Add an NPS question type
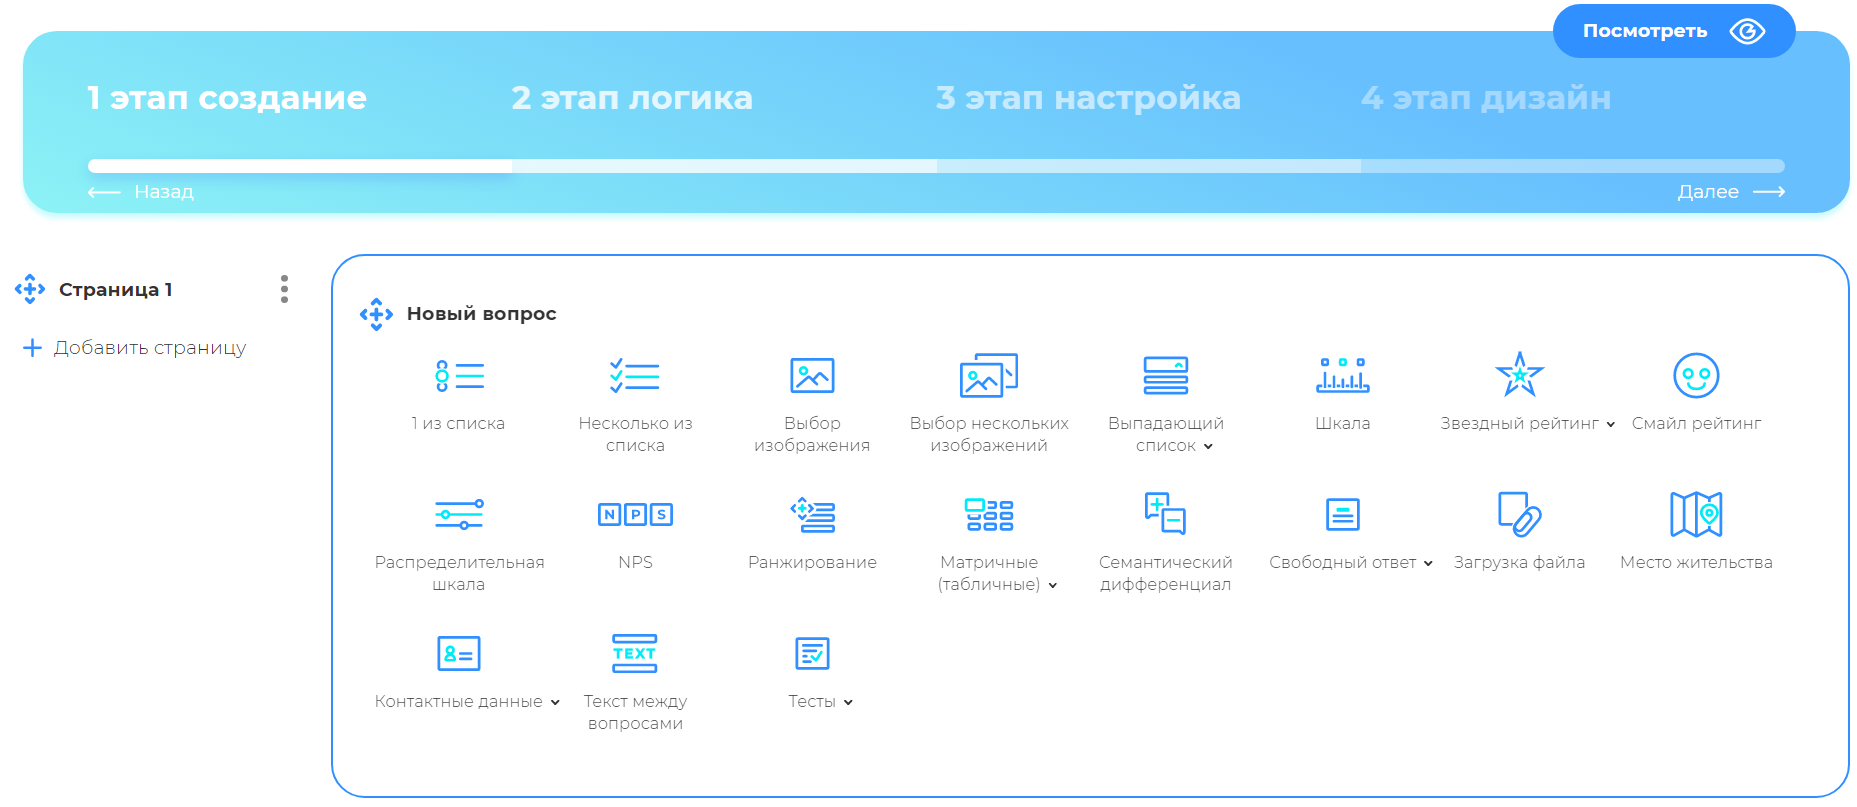1857x807 pixels. pyautogui.click(x=635, y=515)
